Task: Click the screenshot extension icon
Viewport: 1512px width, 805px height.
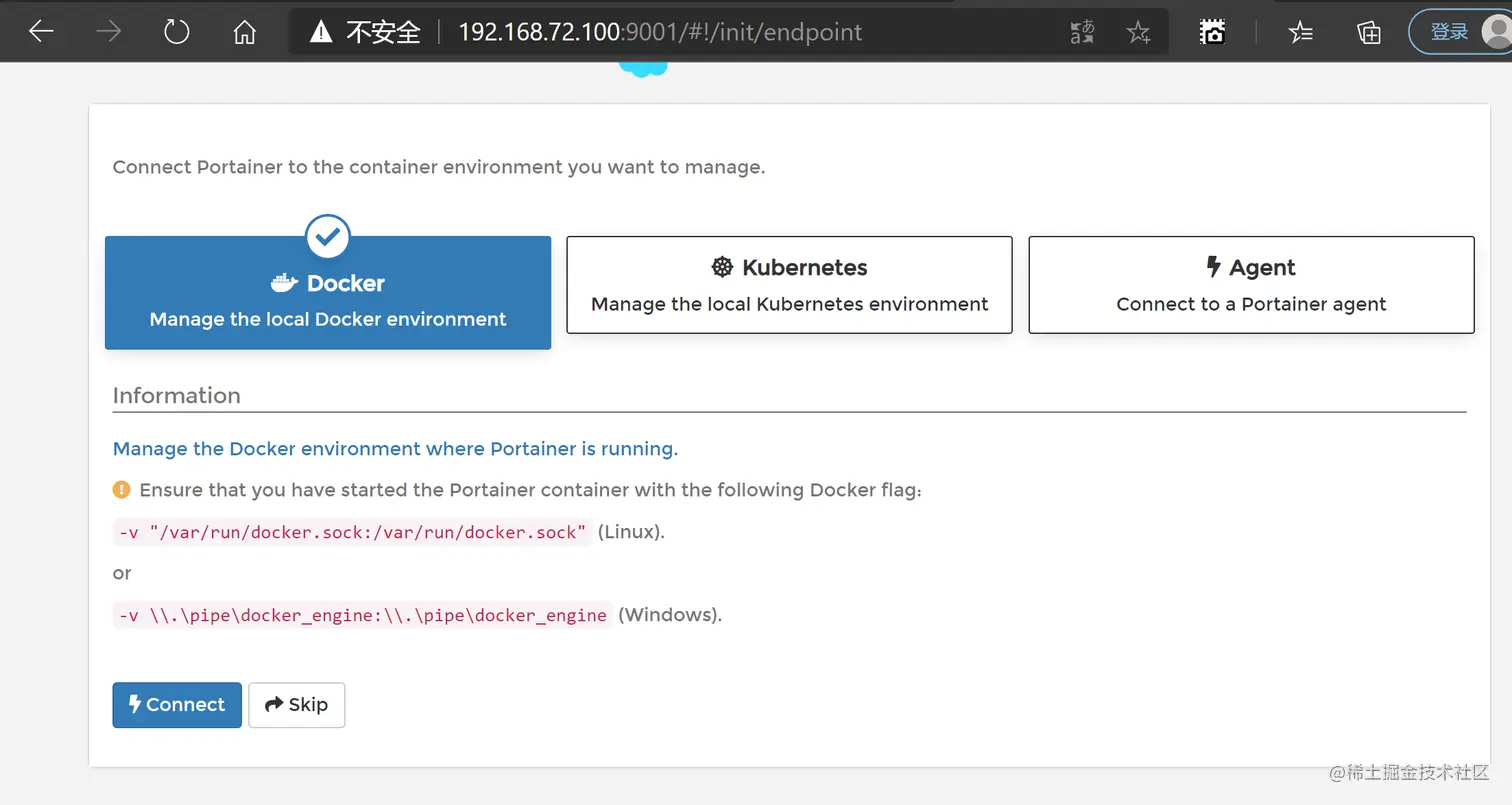Action: 1212,32
